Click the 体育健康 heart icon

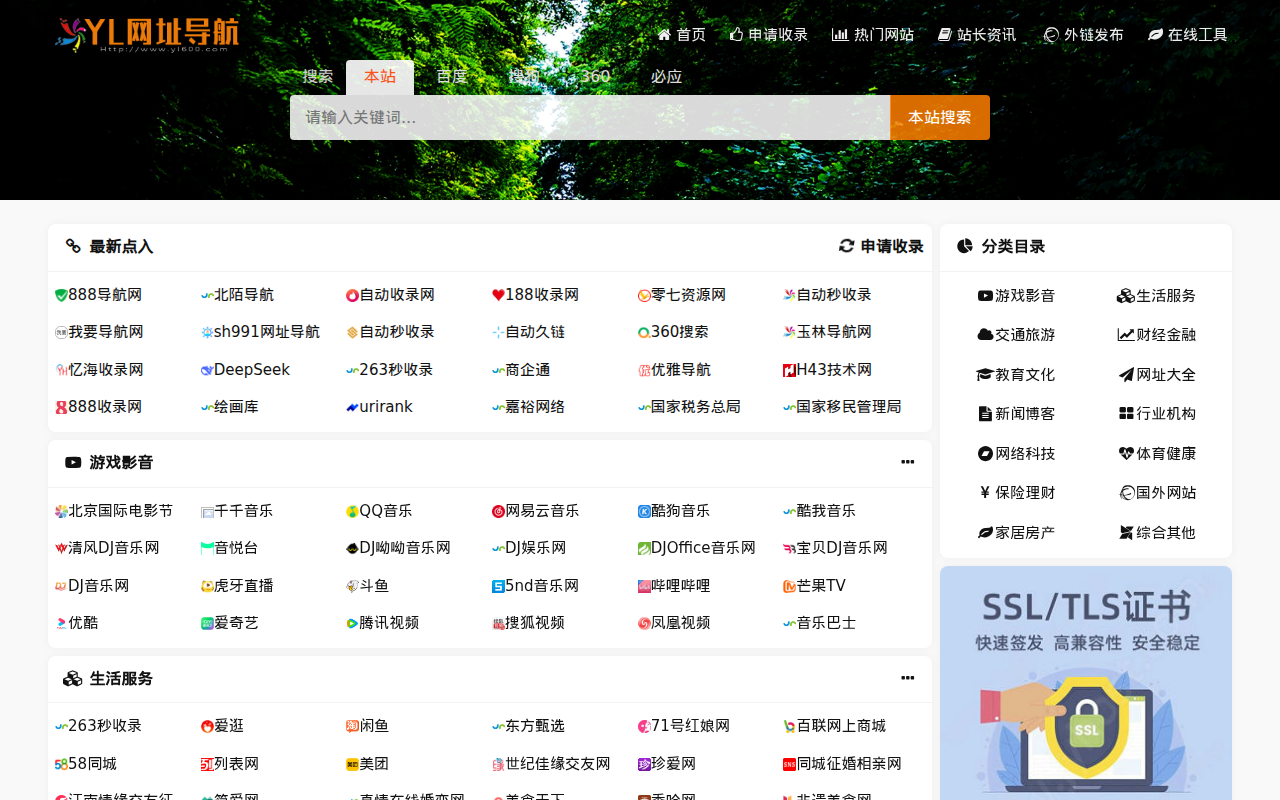pyautogui.click(x=1124, y=453)
